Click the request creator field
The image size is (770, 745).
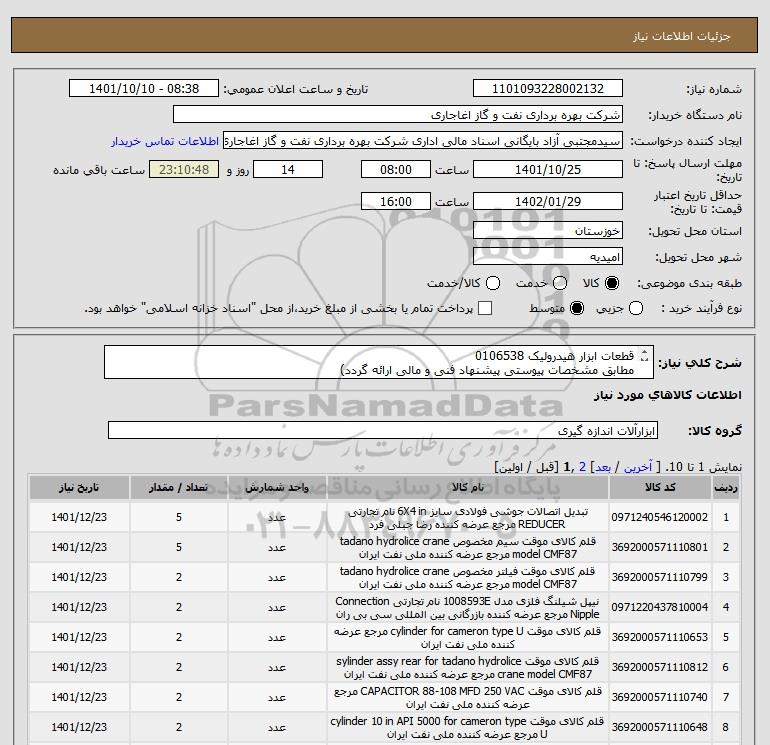click(x=423, y=141)
